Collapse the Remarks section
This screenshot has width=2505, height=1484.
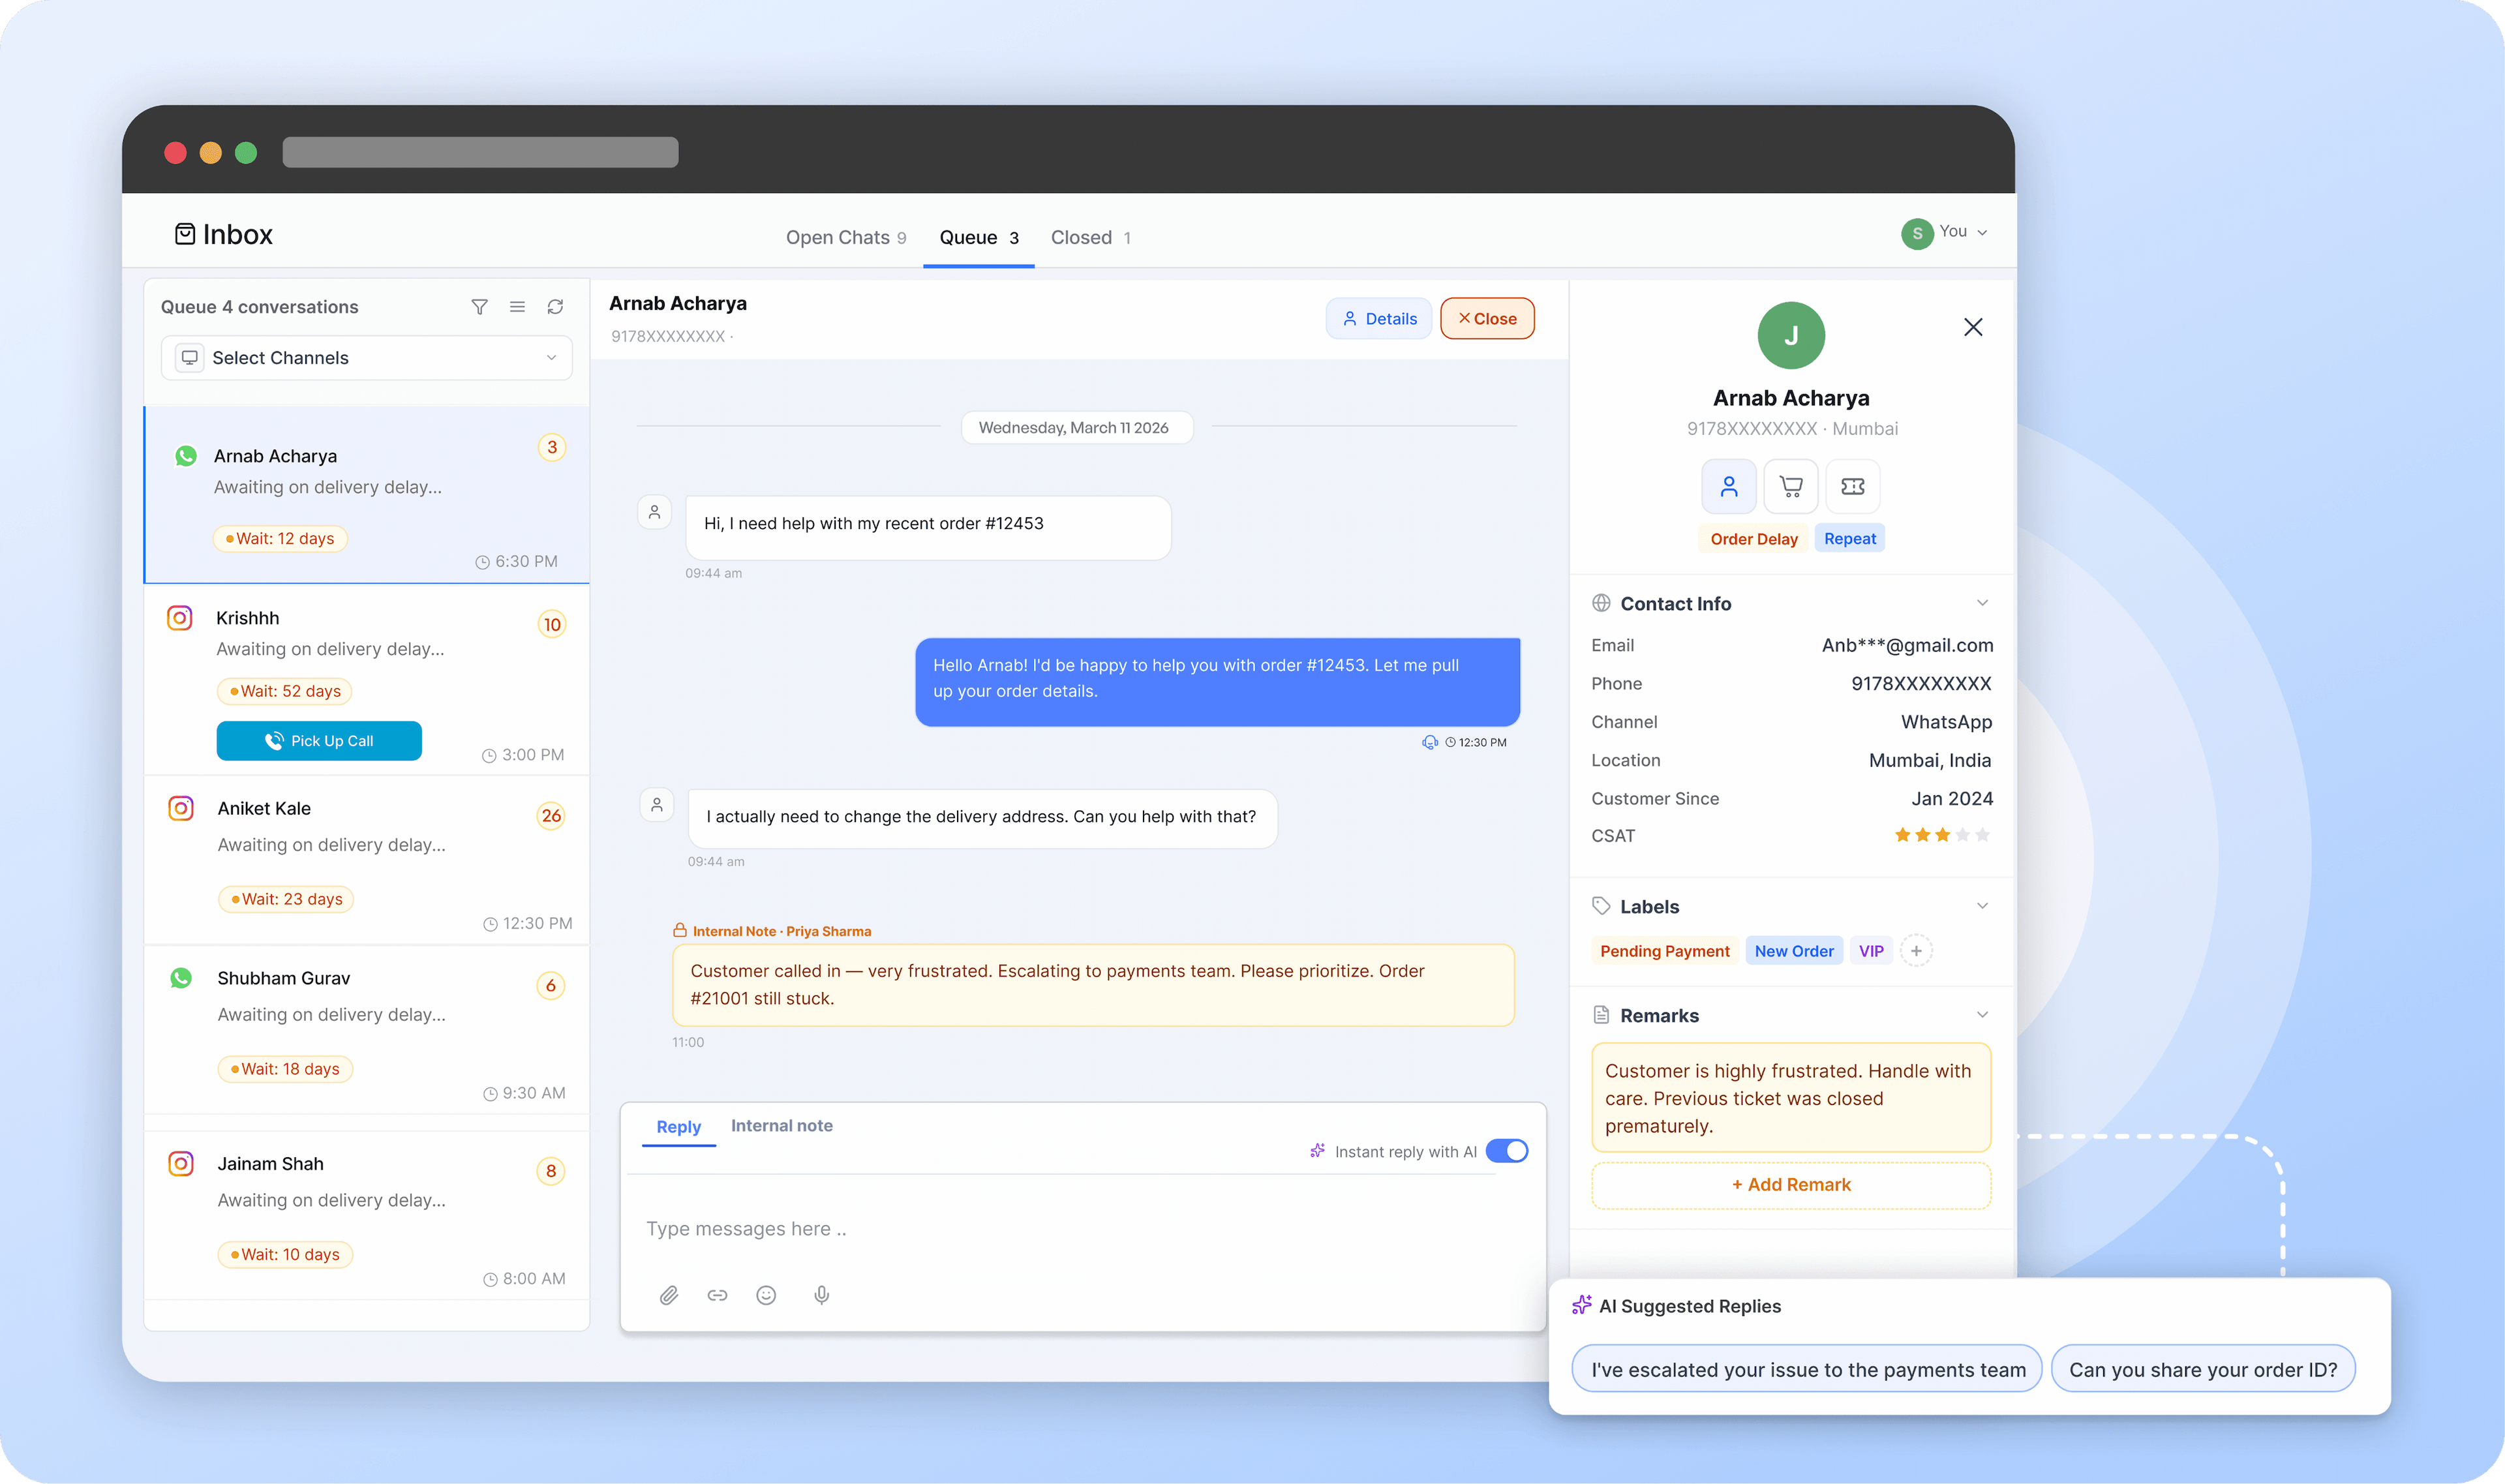(x=1982, y=1015)
